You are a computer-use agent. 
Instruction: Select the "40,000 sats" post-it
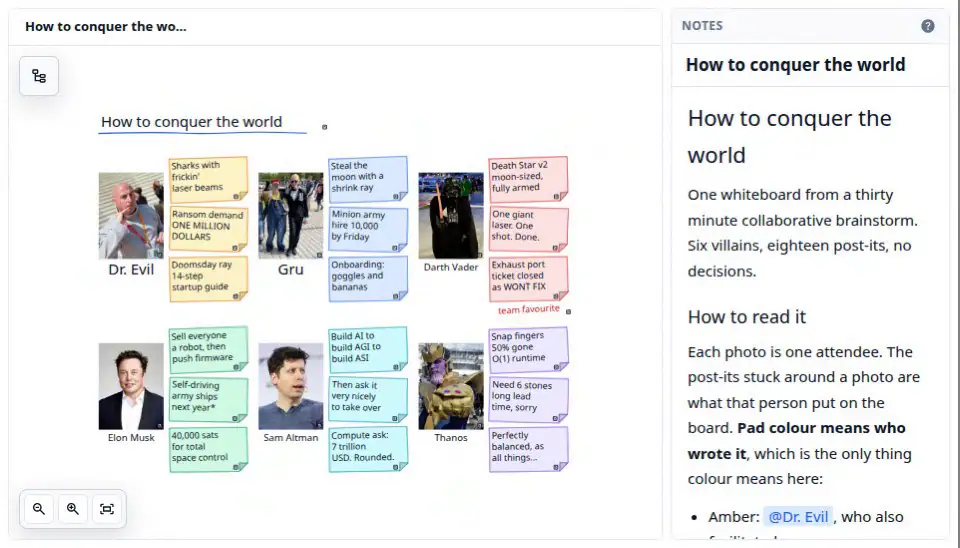coord(208,449)
